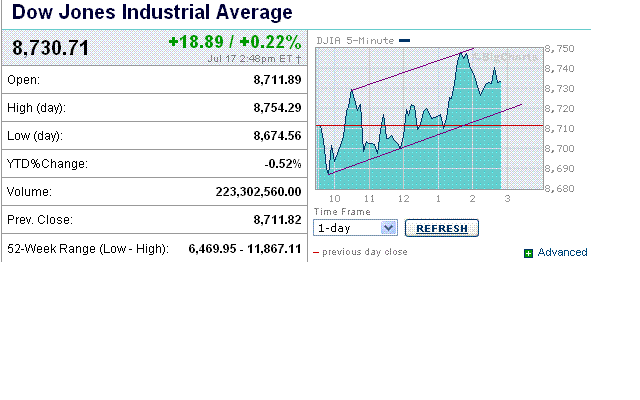Click the change value +18.89 / +0.22%

click(x=235, y=42)
